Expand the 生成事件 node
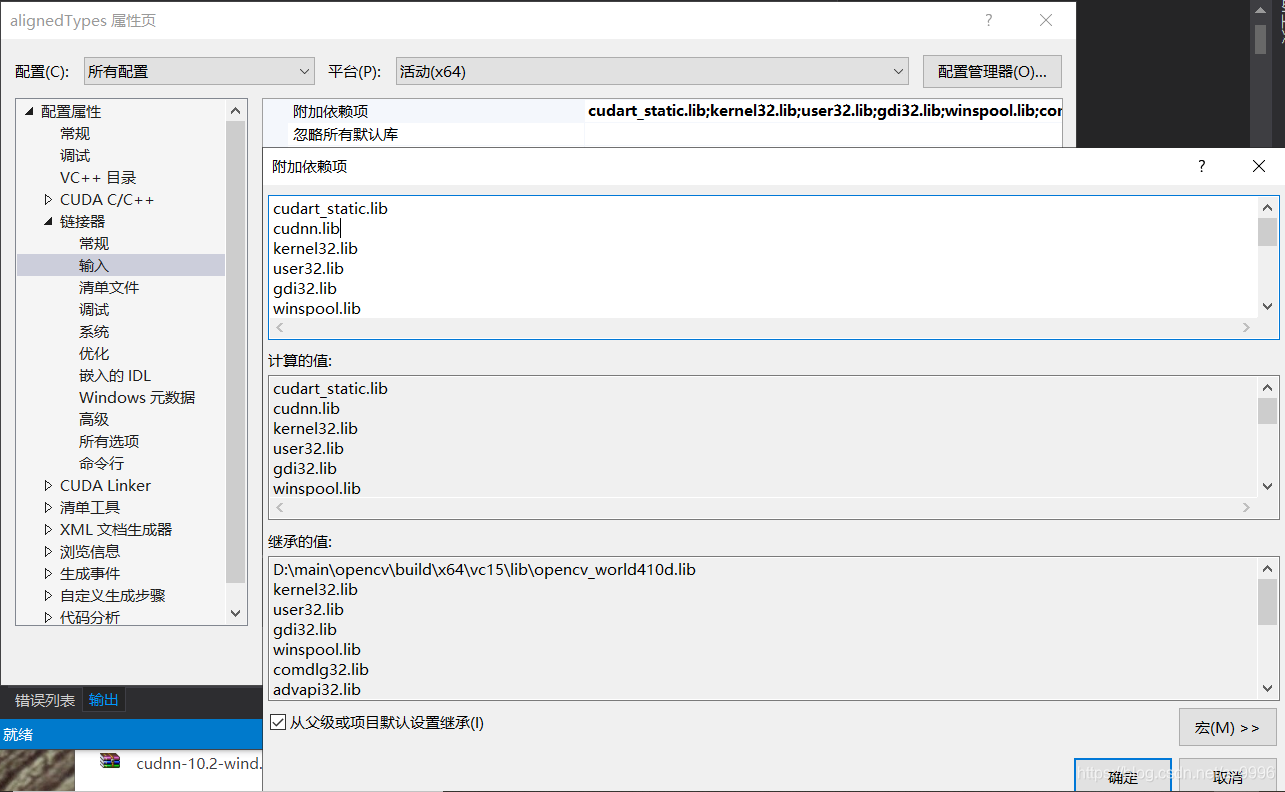 [x=48, y=573]
